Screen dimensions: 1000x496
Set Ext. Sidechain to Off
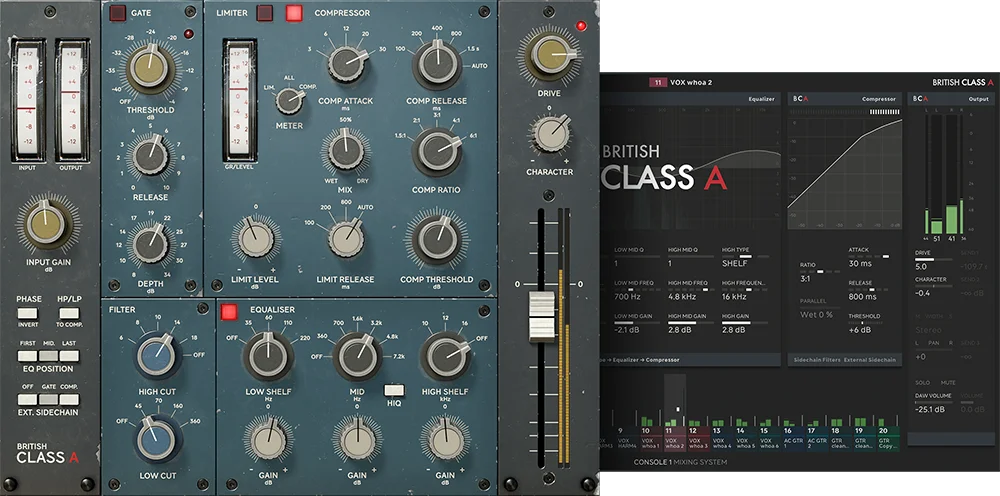[x=27, y=399]
